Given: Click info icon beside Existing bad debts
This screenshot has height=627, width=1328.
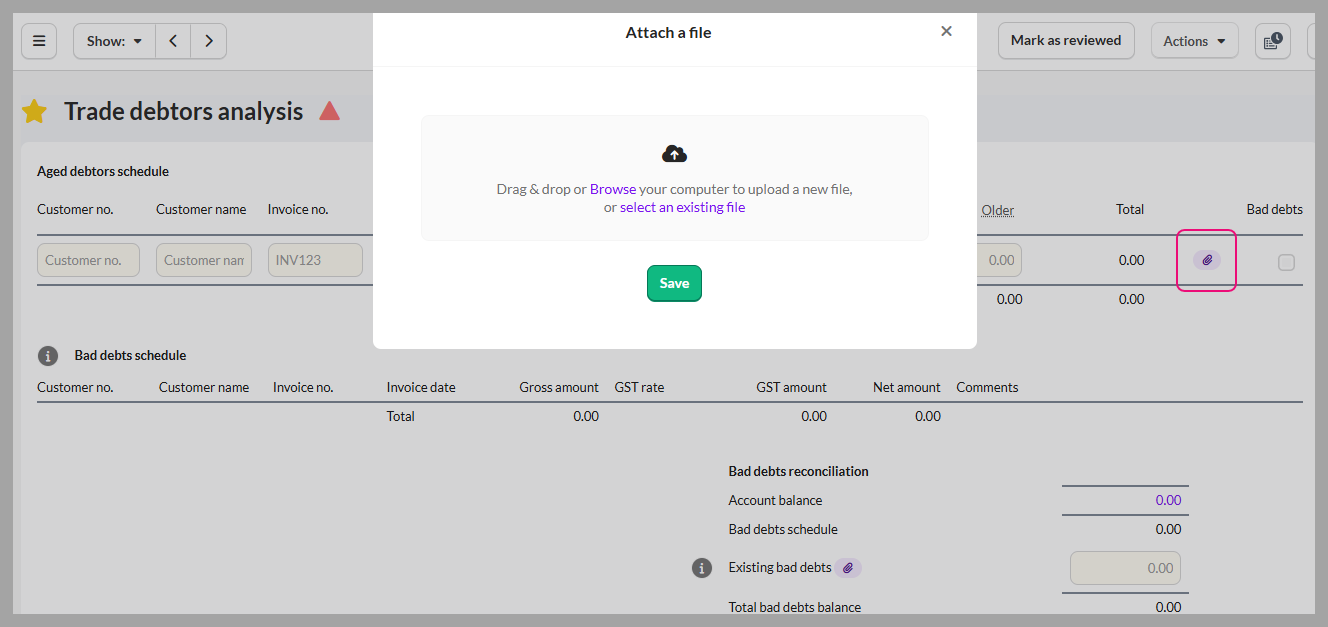Looking at the screenshot, I should coord(702,568).
